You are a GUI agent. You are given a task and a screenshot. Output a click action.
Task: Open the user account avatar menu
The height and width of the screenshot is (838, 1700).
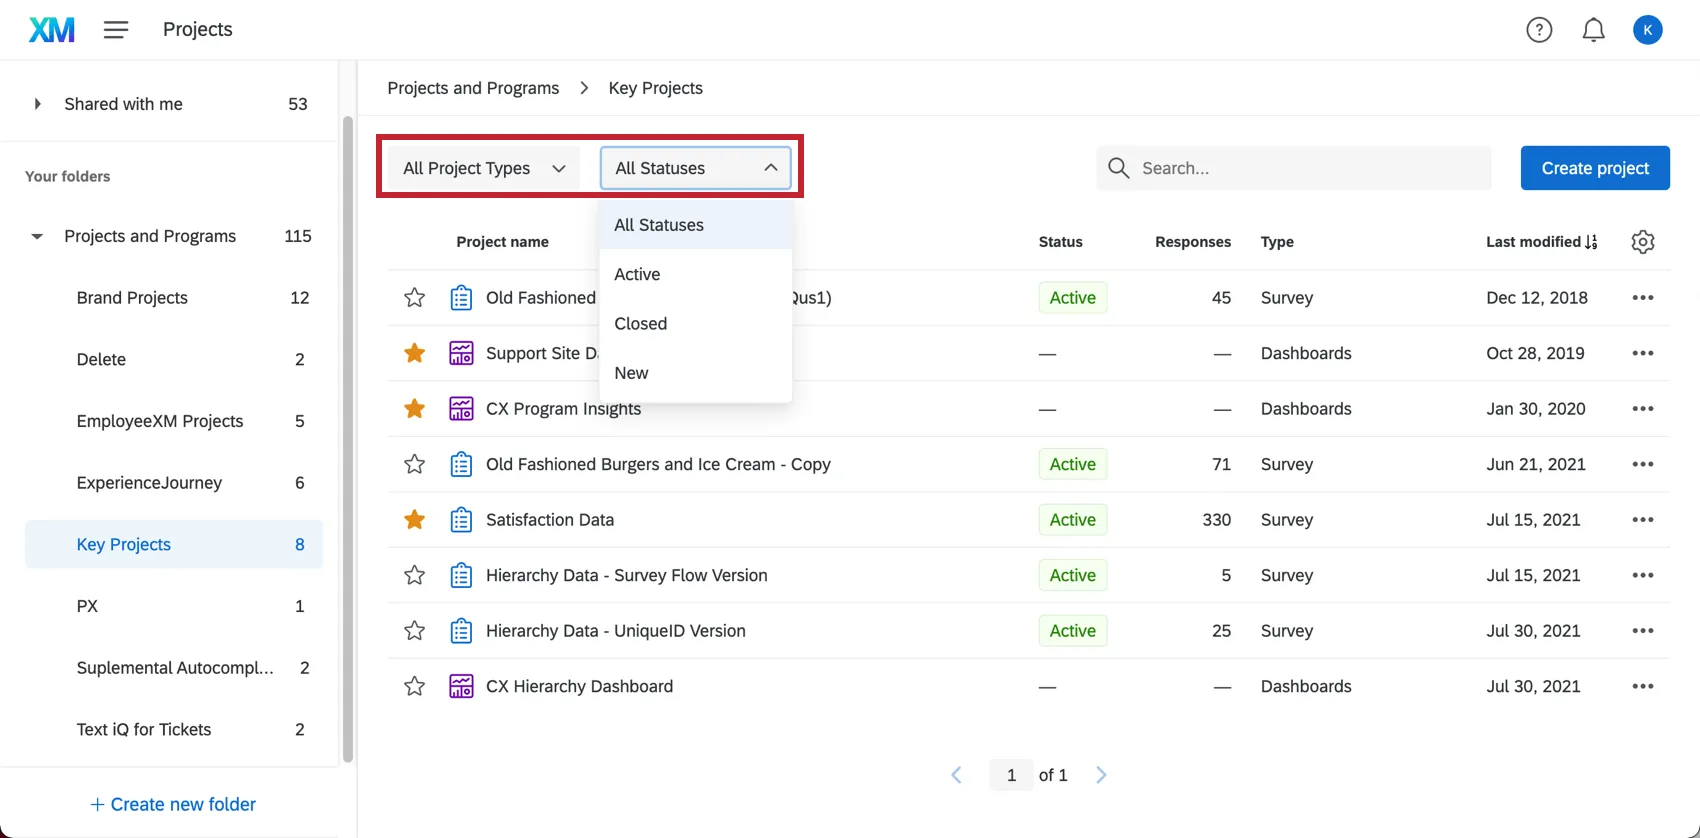coord(1647,30)
